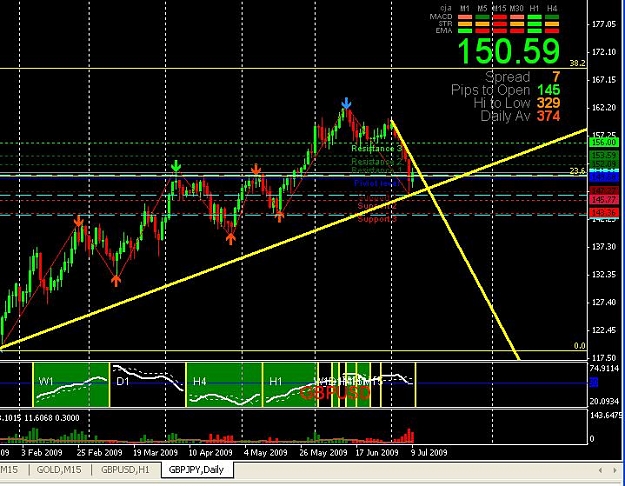The width and height of the screenshot is (625, 486).
Task: Click the D1 trend panel
Action: pos(147,385)
